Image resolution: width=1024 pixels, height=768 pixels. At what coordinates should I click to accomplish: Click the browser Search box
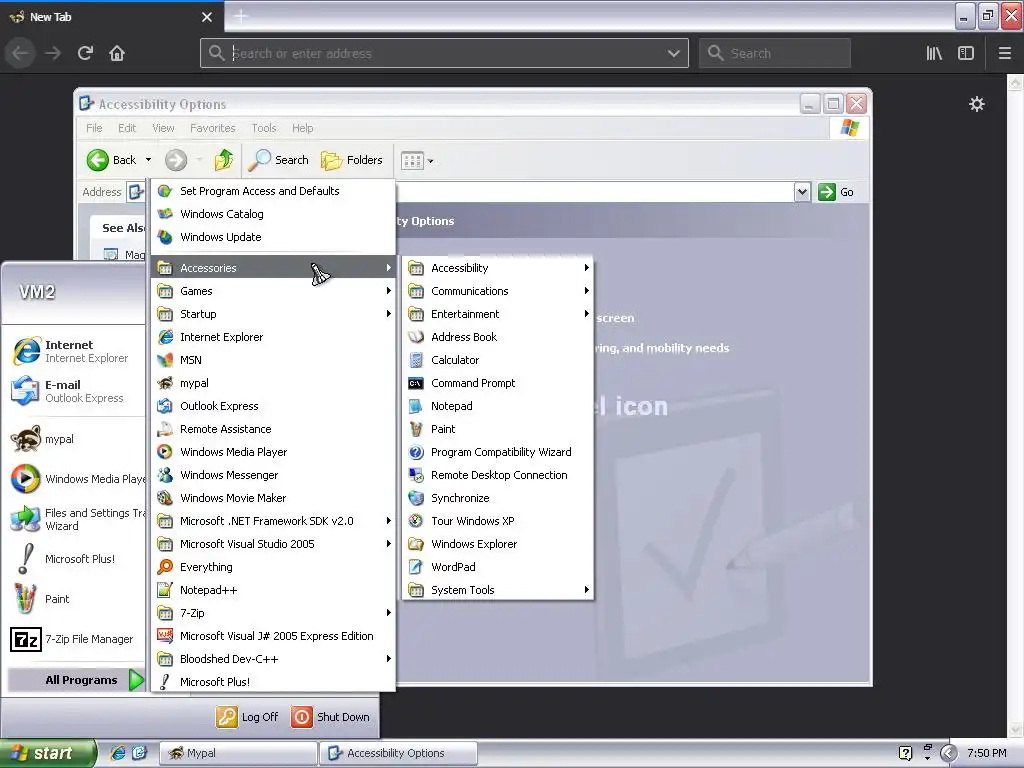(x=775, y=53)
